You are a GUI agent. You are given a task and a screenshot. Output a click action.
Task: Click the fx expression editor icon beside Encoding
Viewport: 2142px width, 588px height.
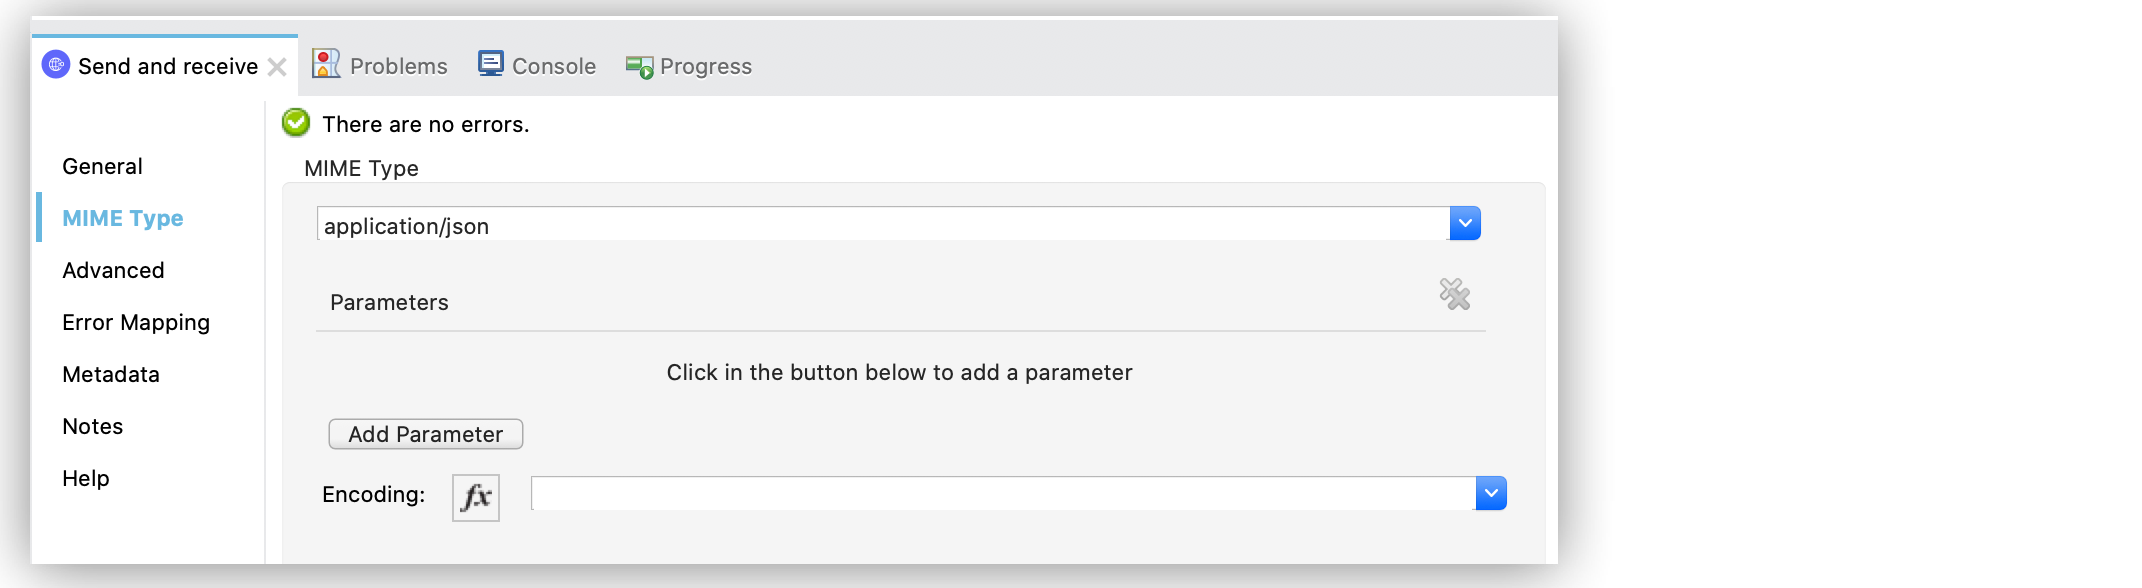[475, 494]
